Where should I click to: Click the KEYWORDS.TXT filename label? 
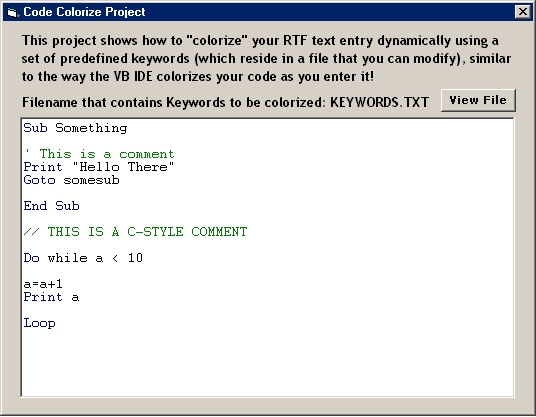(x=379, y=103)
